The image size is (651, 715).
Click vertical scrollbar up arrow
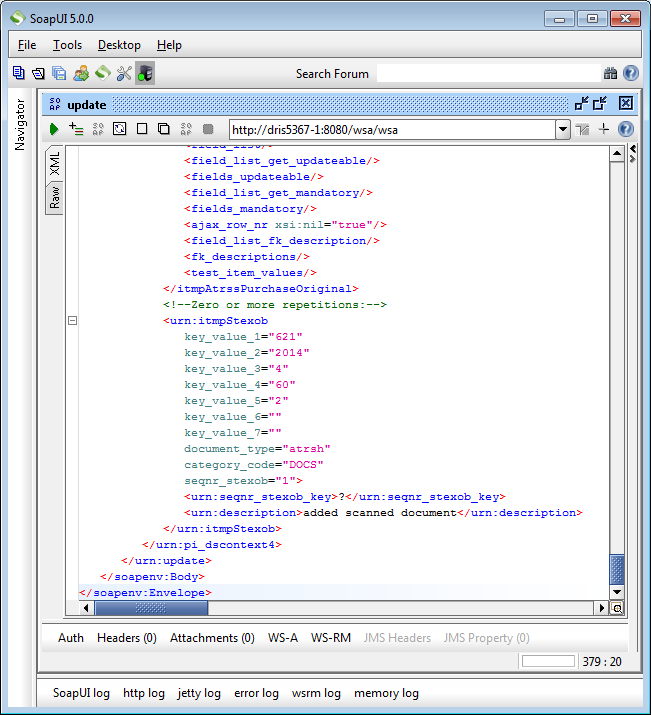[x=617, y=154]
